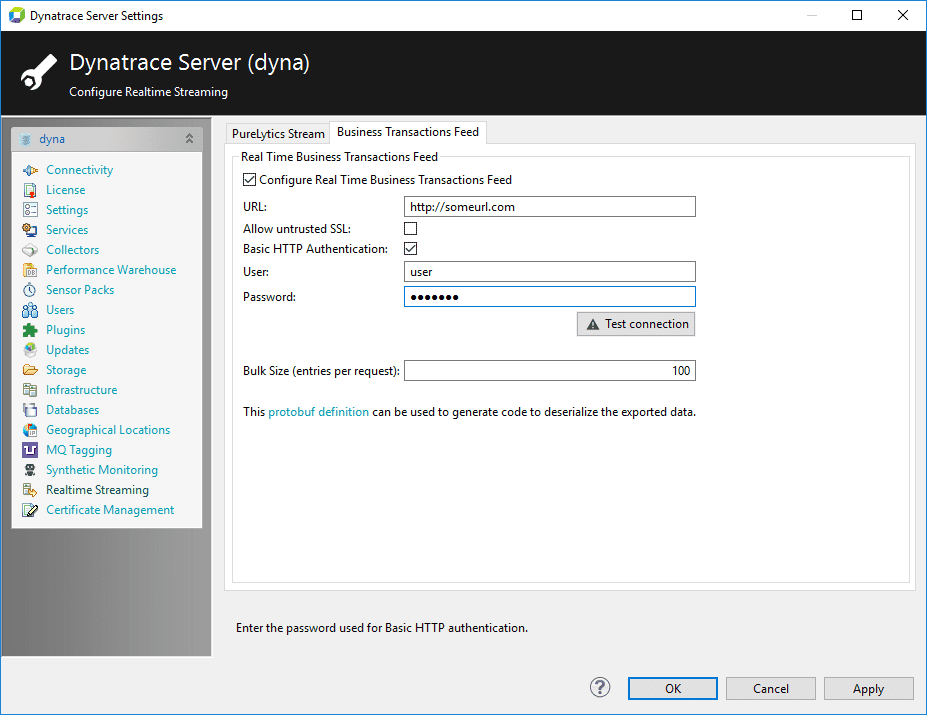This screenshot has width=927, height=715.
Task: Click the Dynatrace logo in the title bar
Action: coord(17,15)
